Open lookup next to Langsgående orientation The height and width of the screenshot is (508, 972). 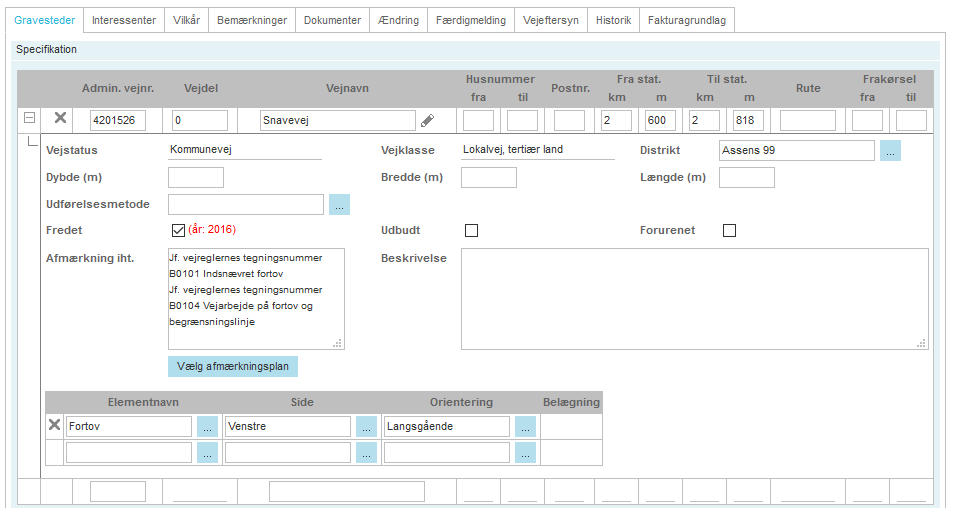coord(525,427)
